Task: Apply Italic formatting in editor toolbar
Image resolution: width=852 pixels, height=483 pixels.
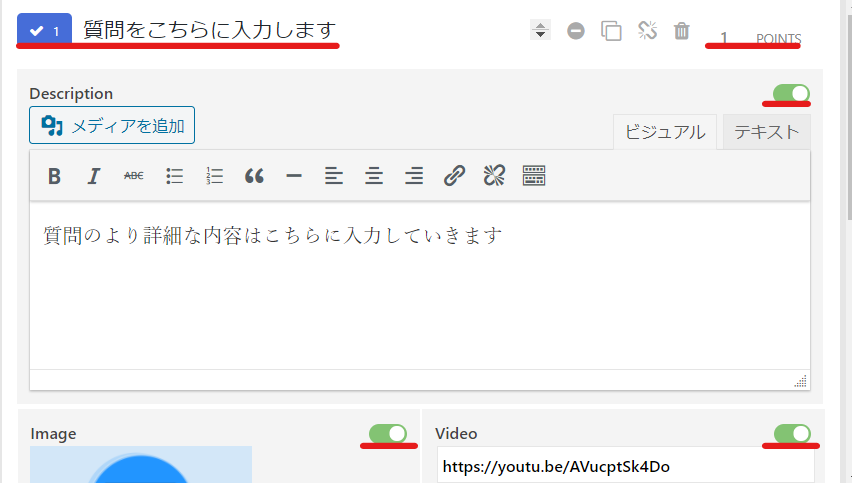Action: tap(94, 176)
